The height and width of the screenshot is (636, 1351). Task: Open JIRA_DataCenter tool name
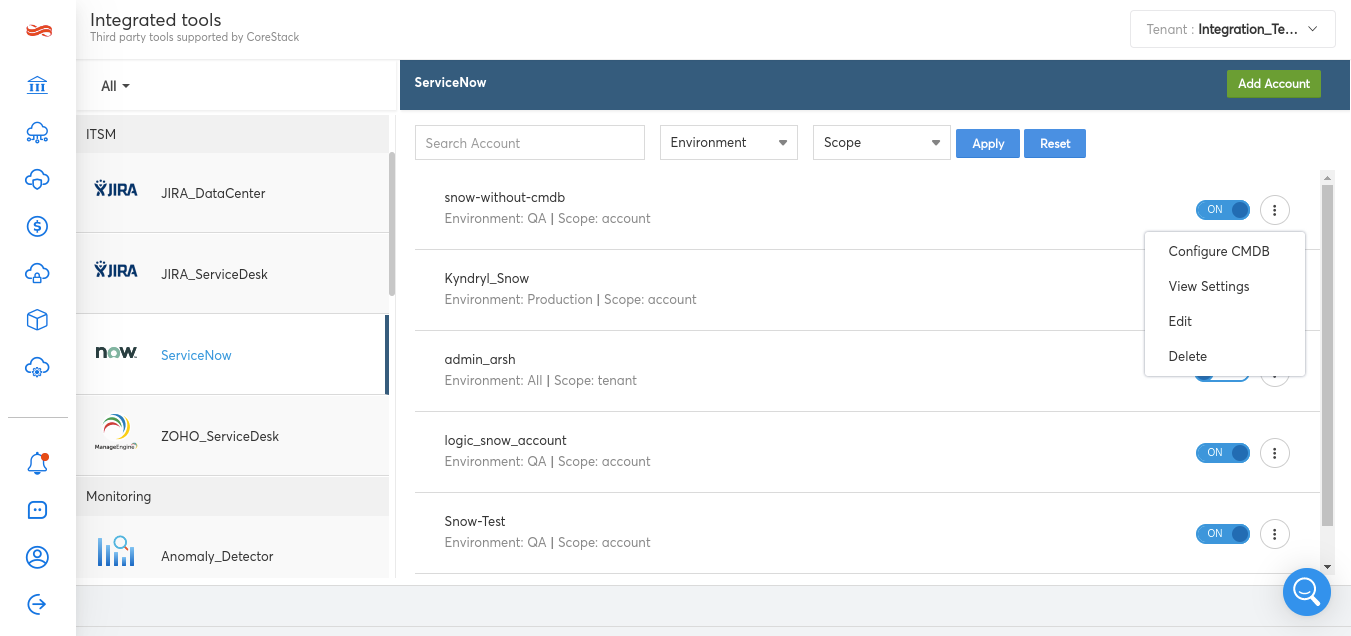[x=213, y=193]
